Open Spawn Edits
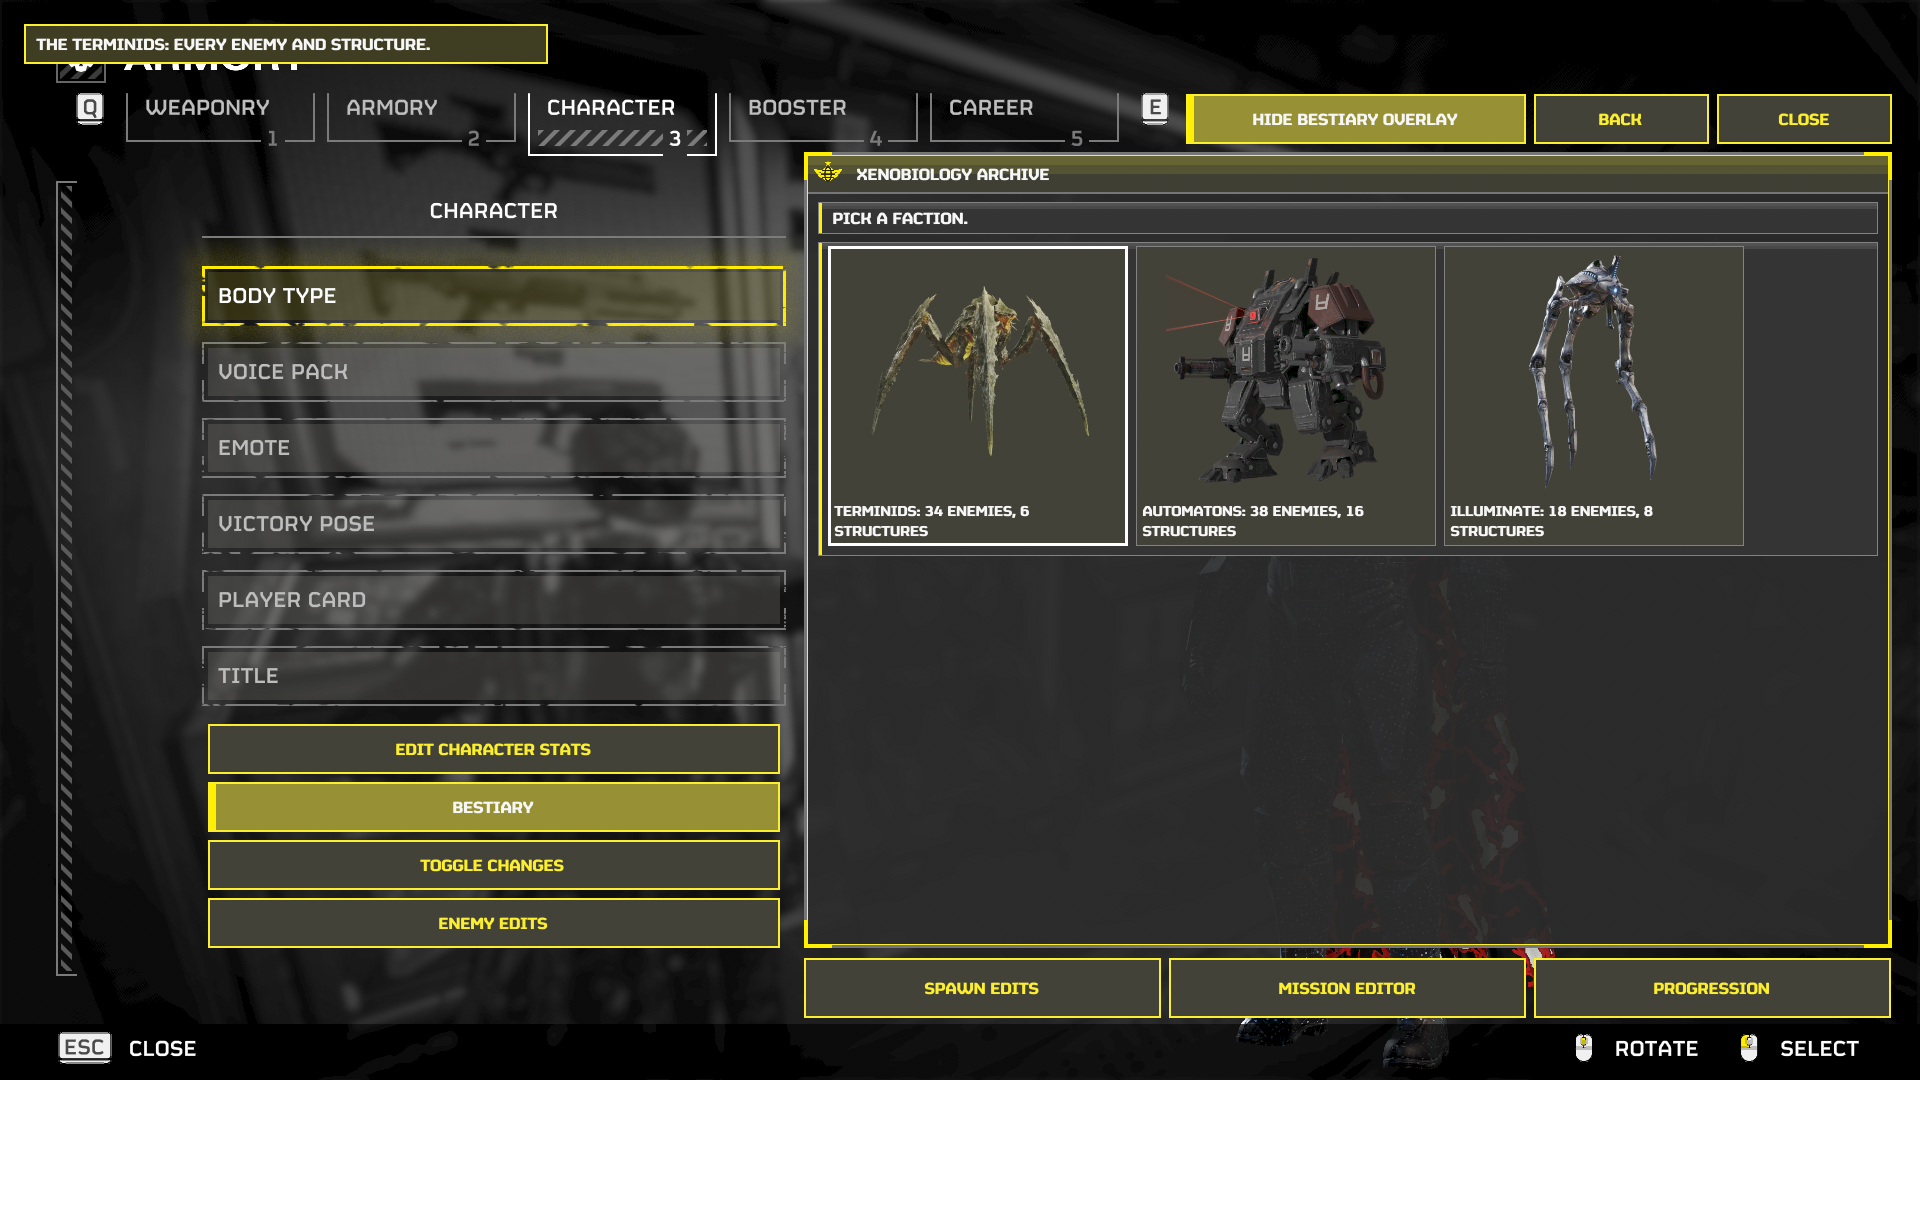The width and height of the screenshot is (1920, 1208). click(x=982, y=988)
